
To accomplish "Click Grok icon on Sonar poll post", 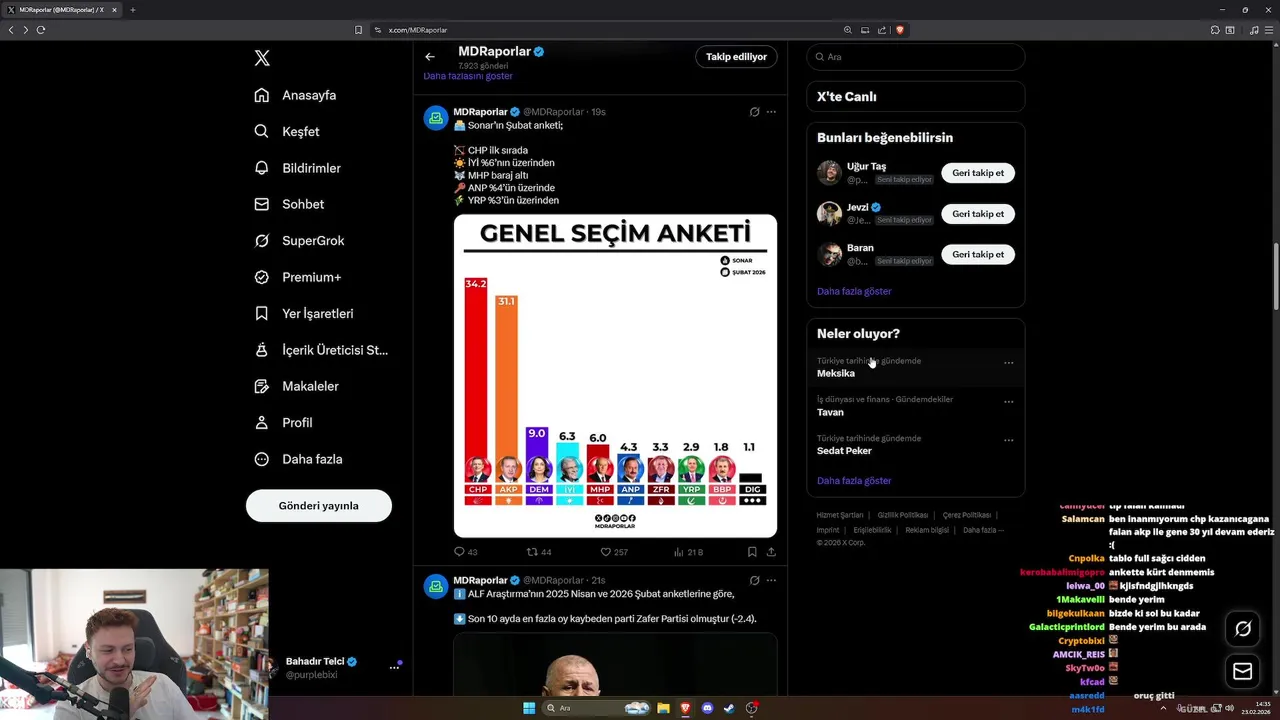I will click(754, 112).
